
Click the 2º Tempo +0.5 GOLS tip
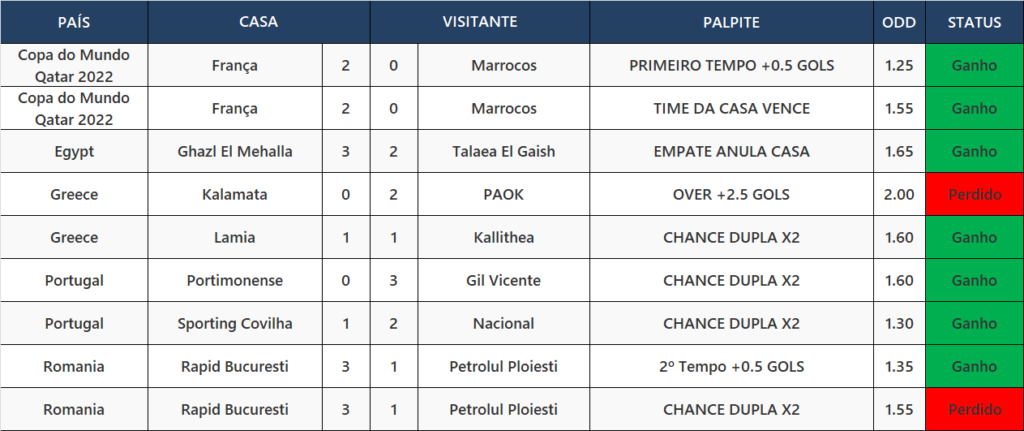pos(731,367)
